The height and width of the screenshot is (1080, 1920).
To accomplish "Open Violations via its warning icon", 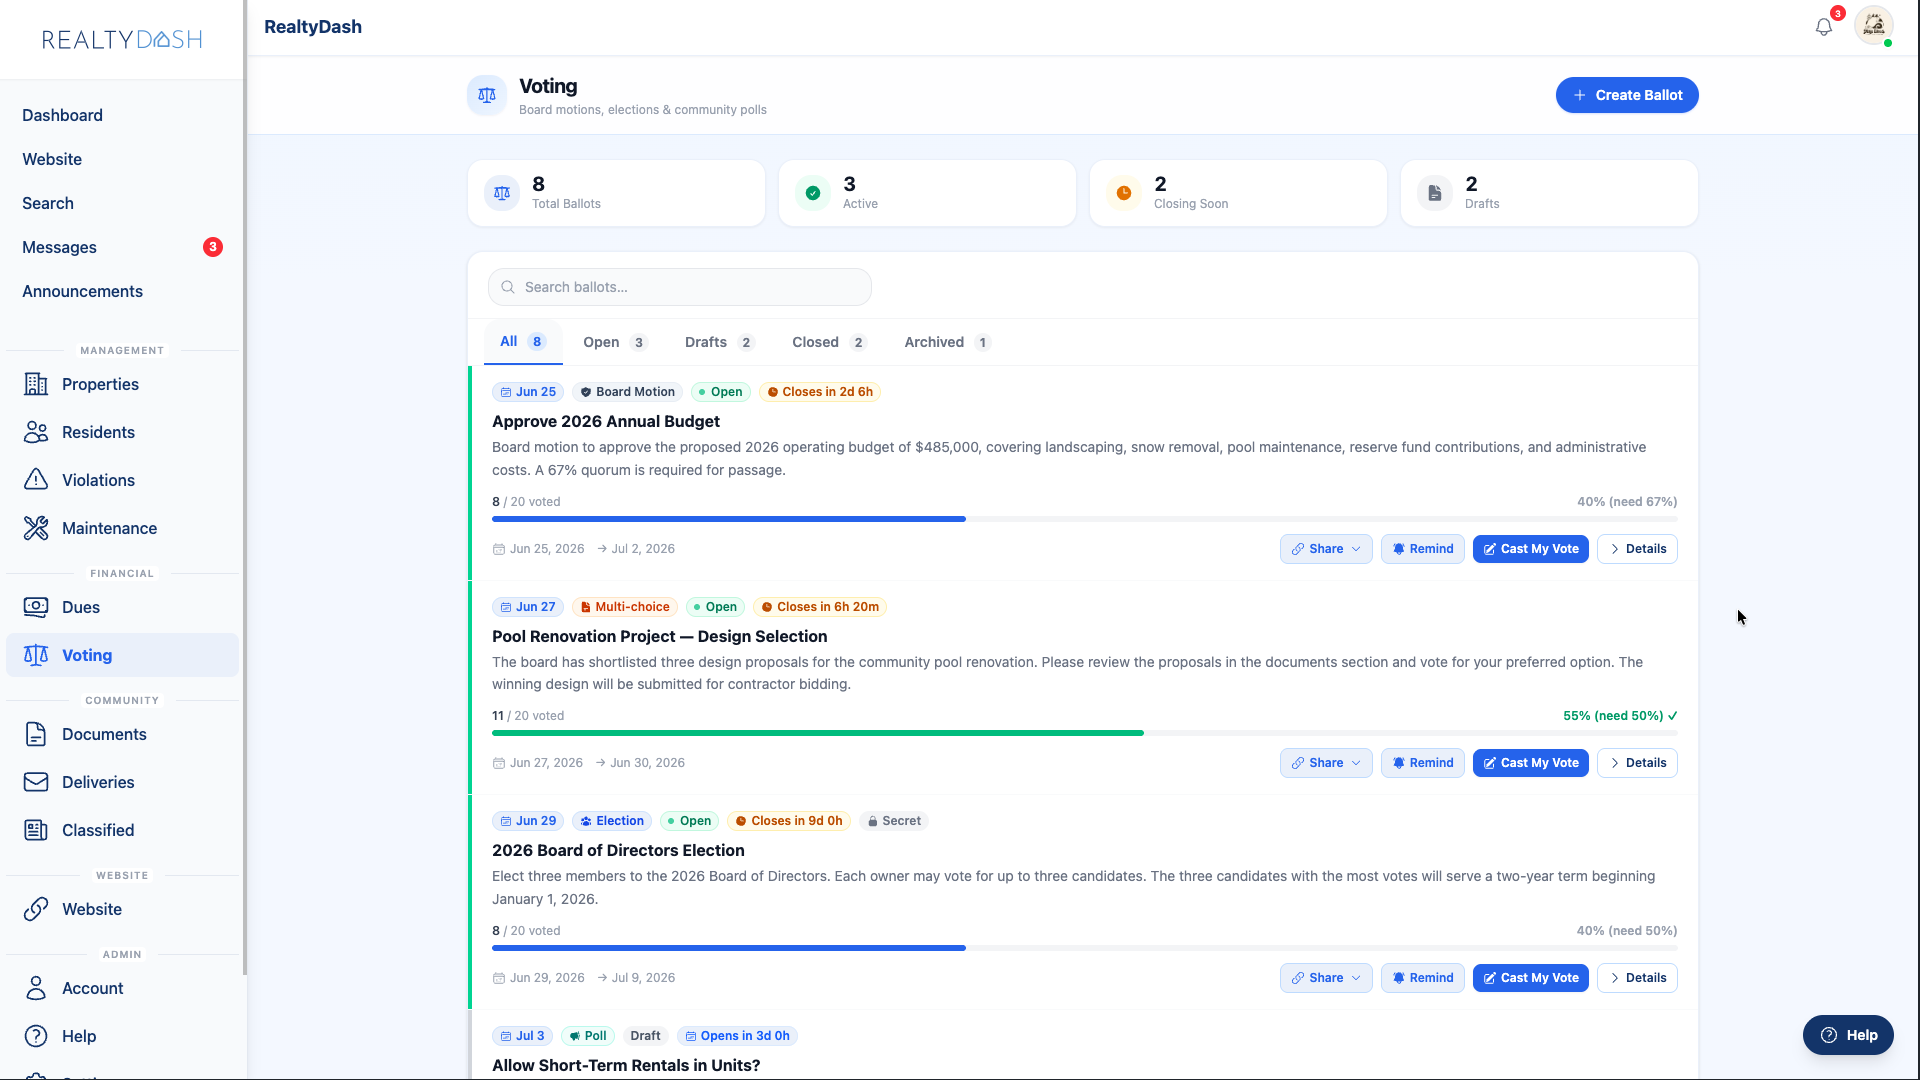I will (36, 480).
